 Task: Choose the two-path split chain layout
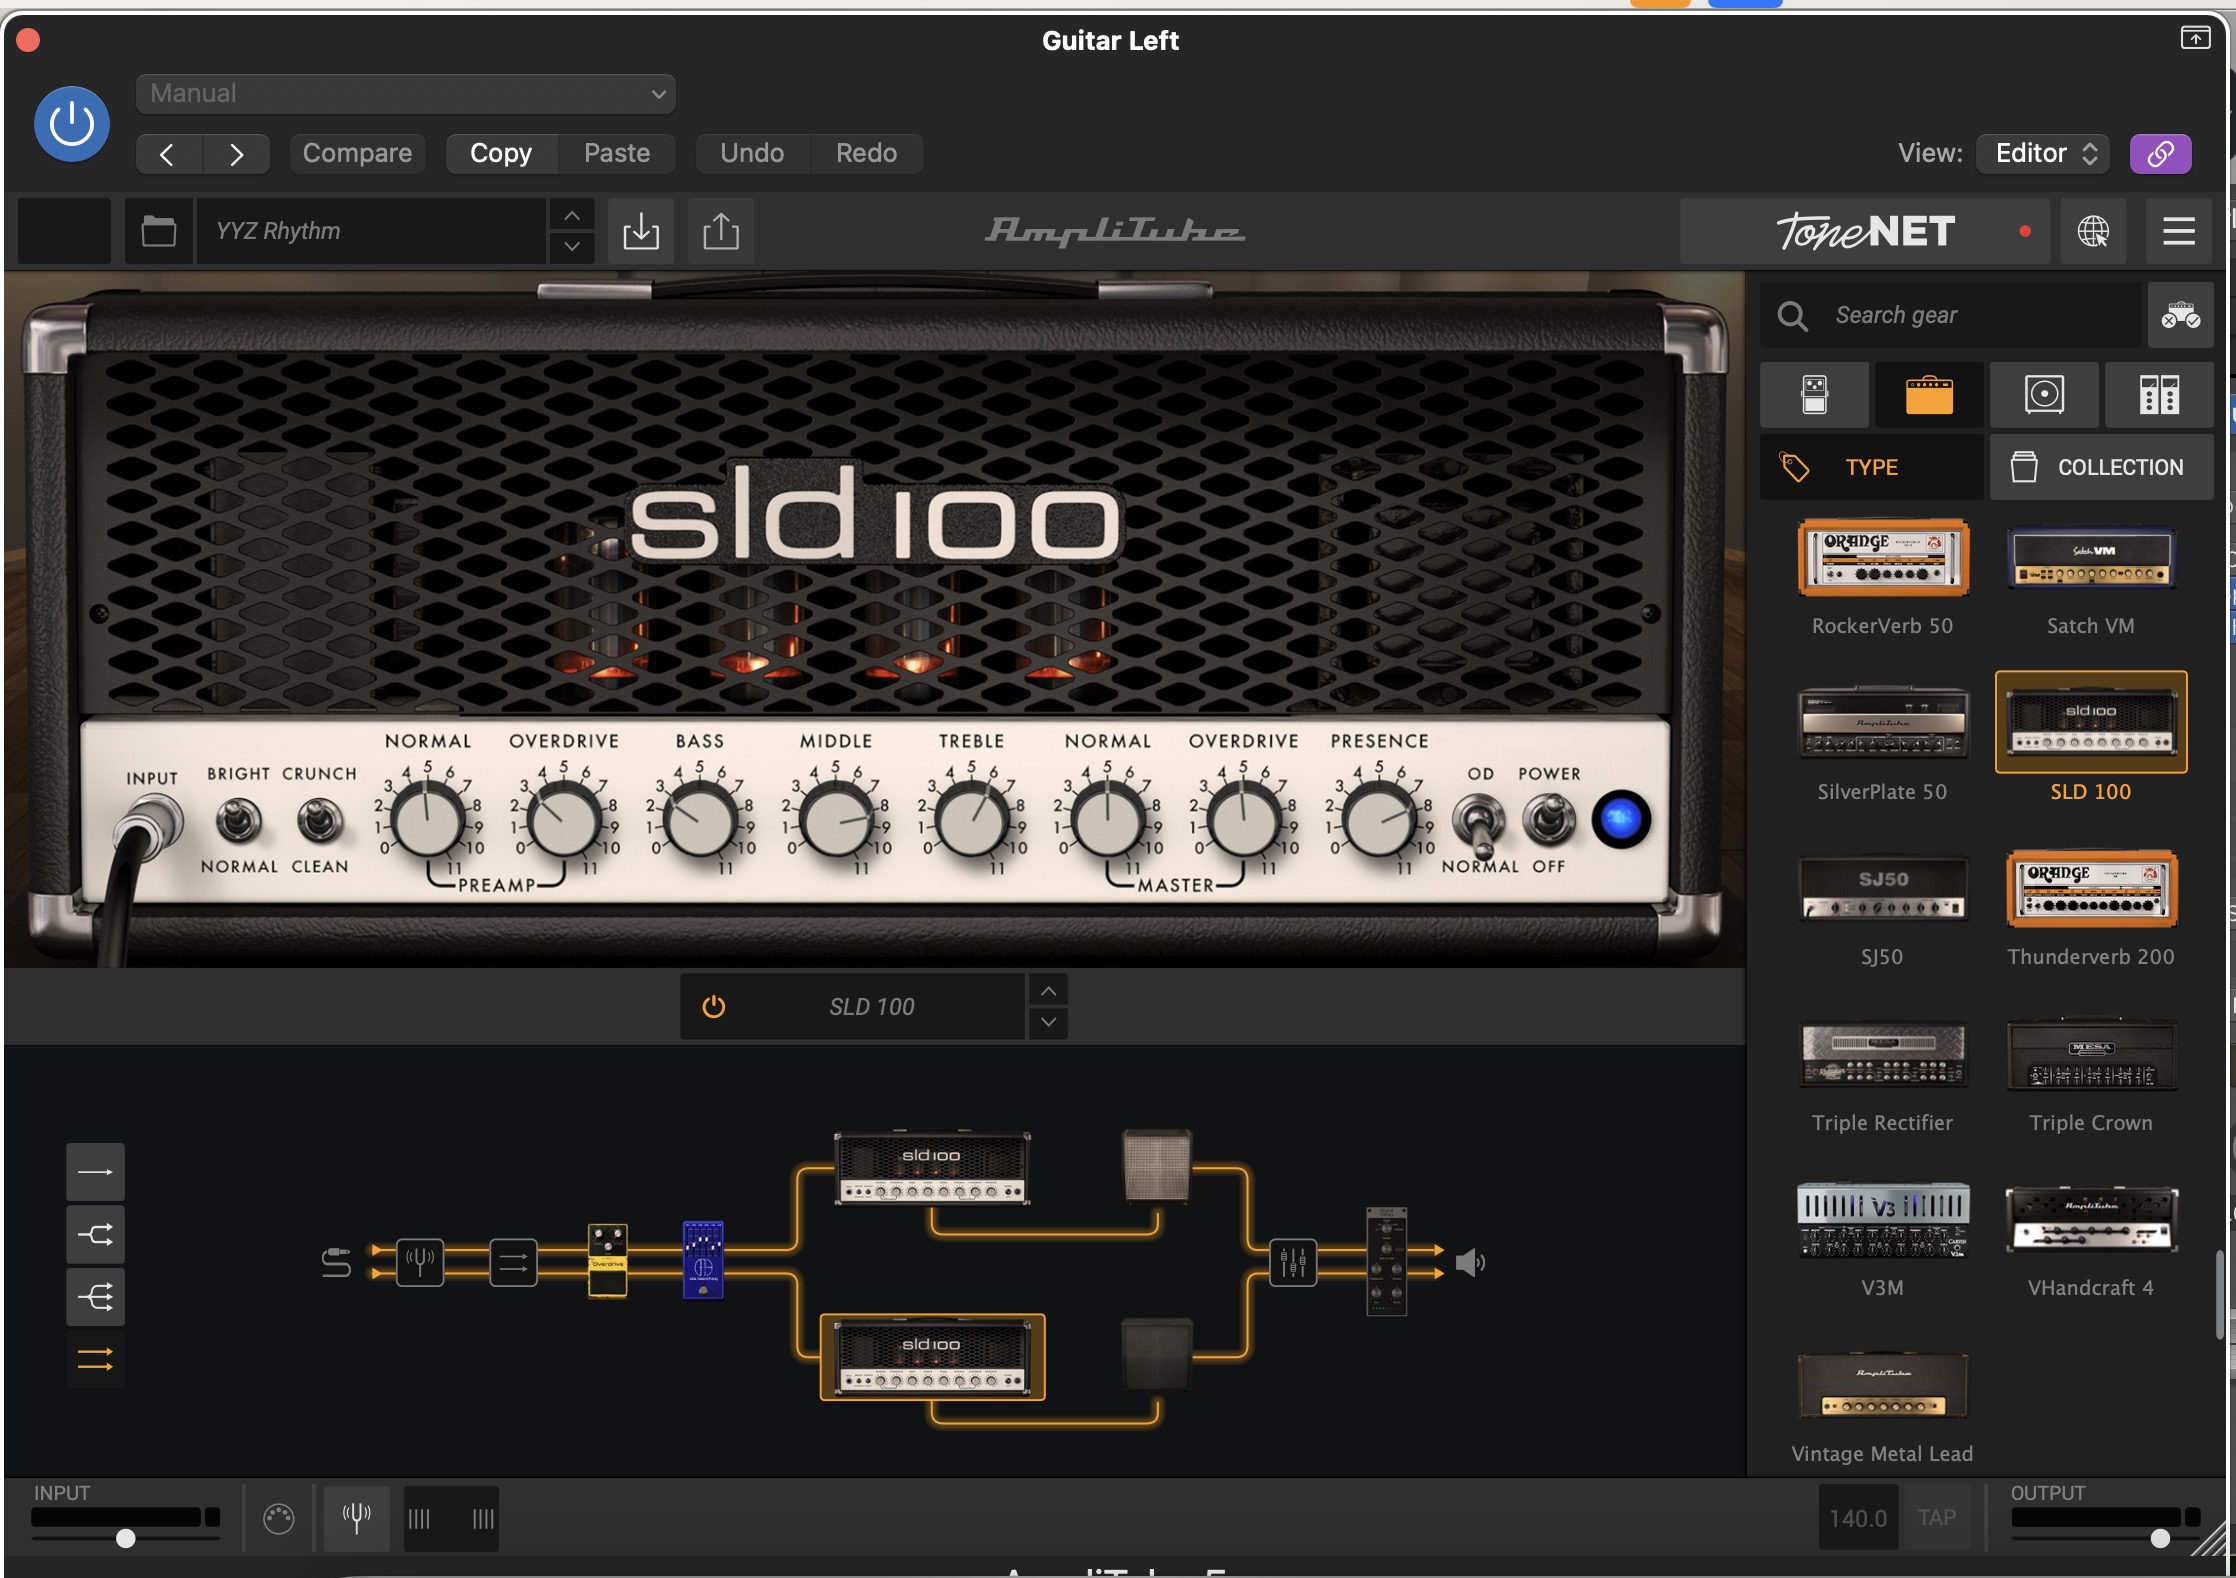[95, 1235]
